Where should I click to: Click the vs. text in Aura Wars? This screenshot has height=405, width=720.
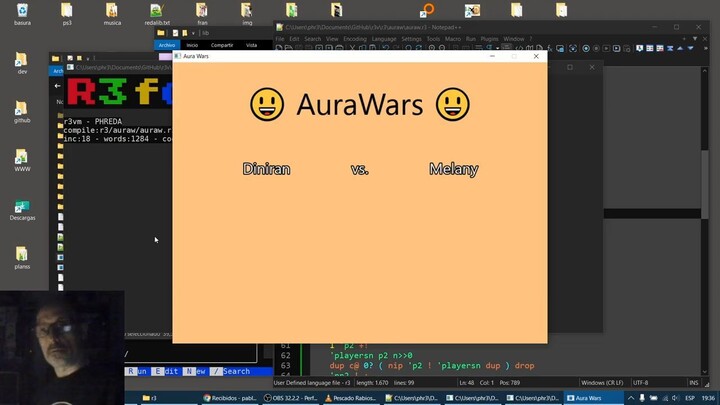[360, 169]
